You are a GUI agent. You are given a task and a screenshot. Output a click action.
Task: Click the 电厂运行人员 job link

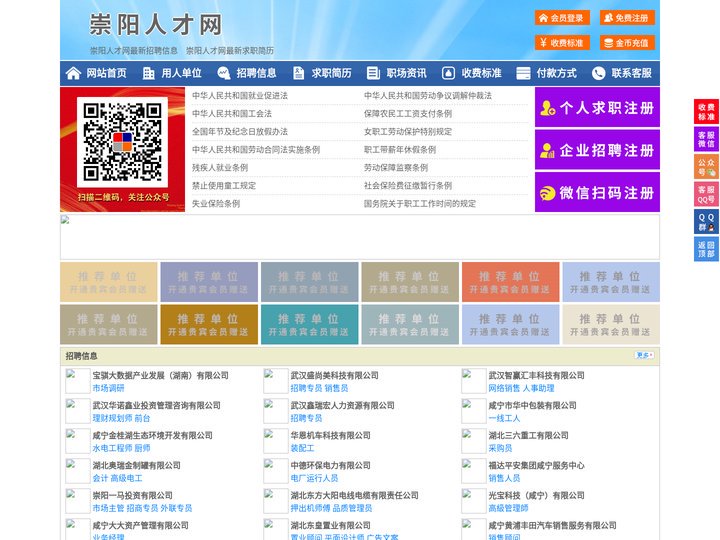(314, 478)
